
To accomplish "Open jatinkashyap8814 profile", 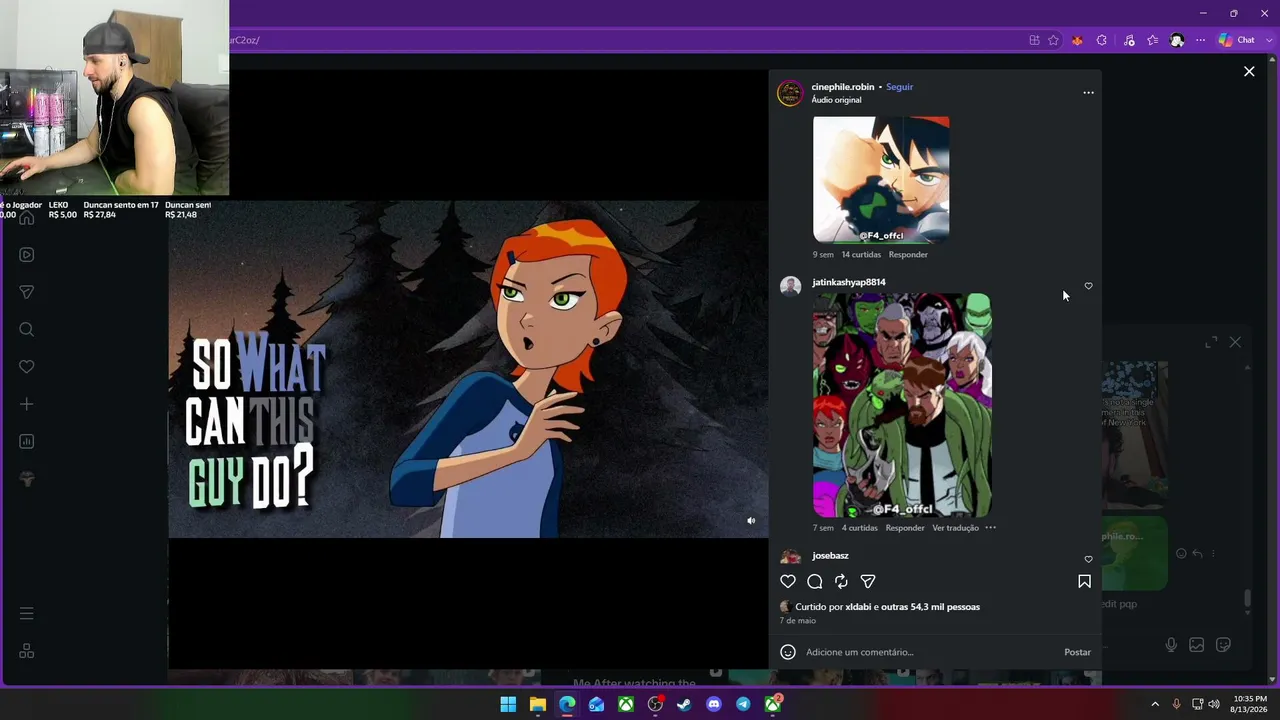I will [x=849, y=282].
